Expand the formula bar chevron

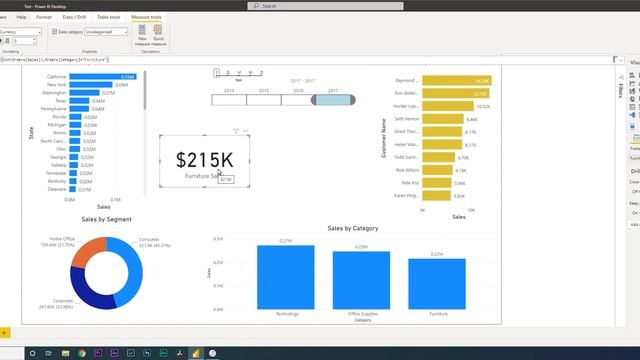(x=621, y=60)
